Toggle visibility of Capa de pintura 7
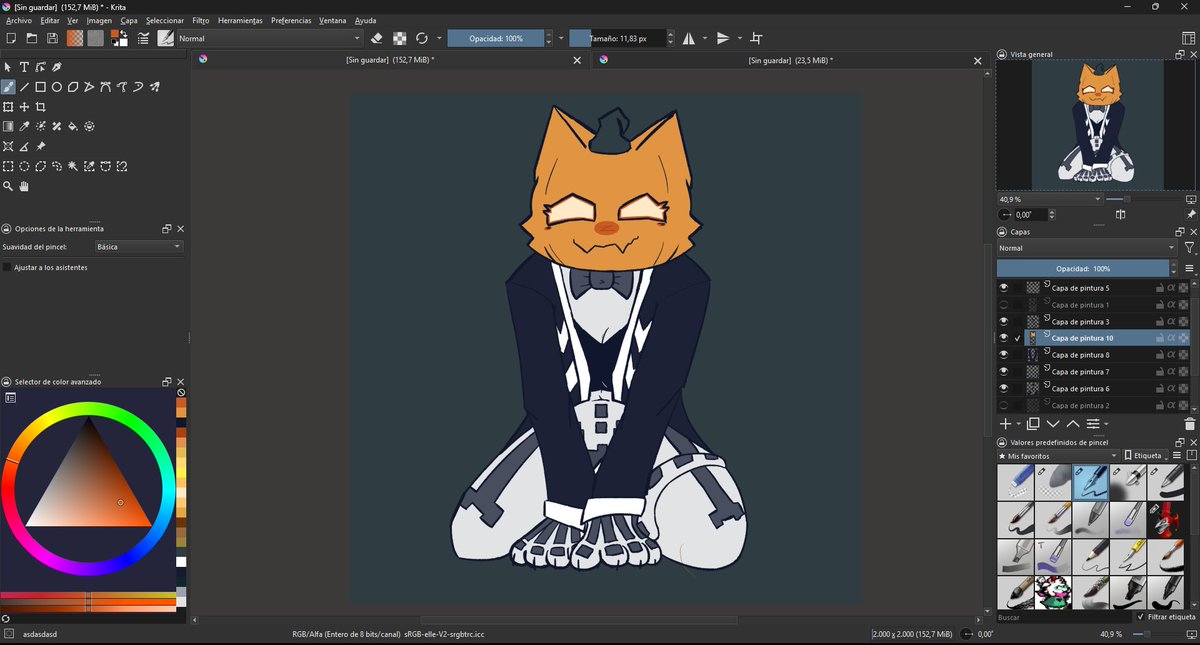This screenshot has height=645, width=1200. tap(1004, 372)
